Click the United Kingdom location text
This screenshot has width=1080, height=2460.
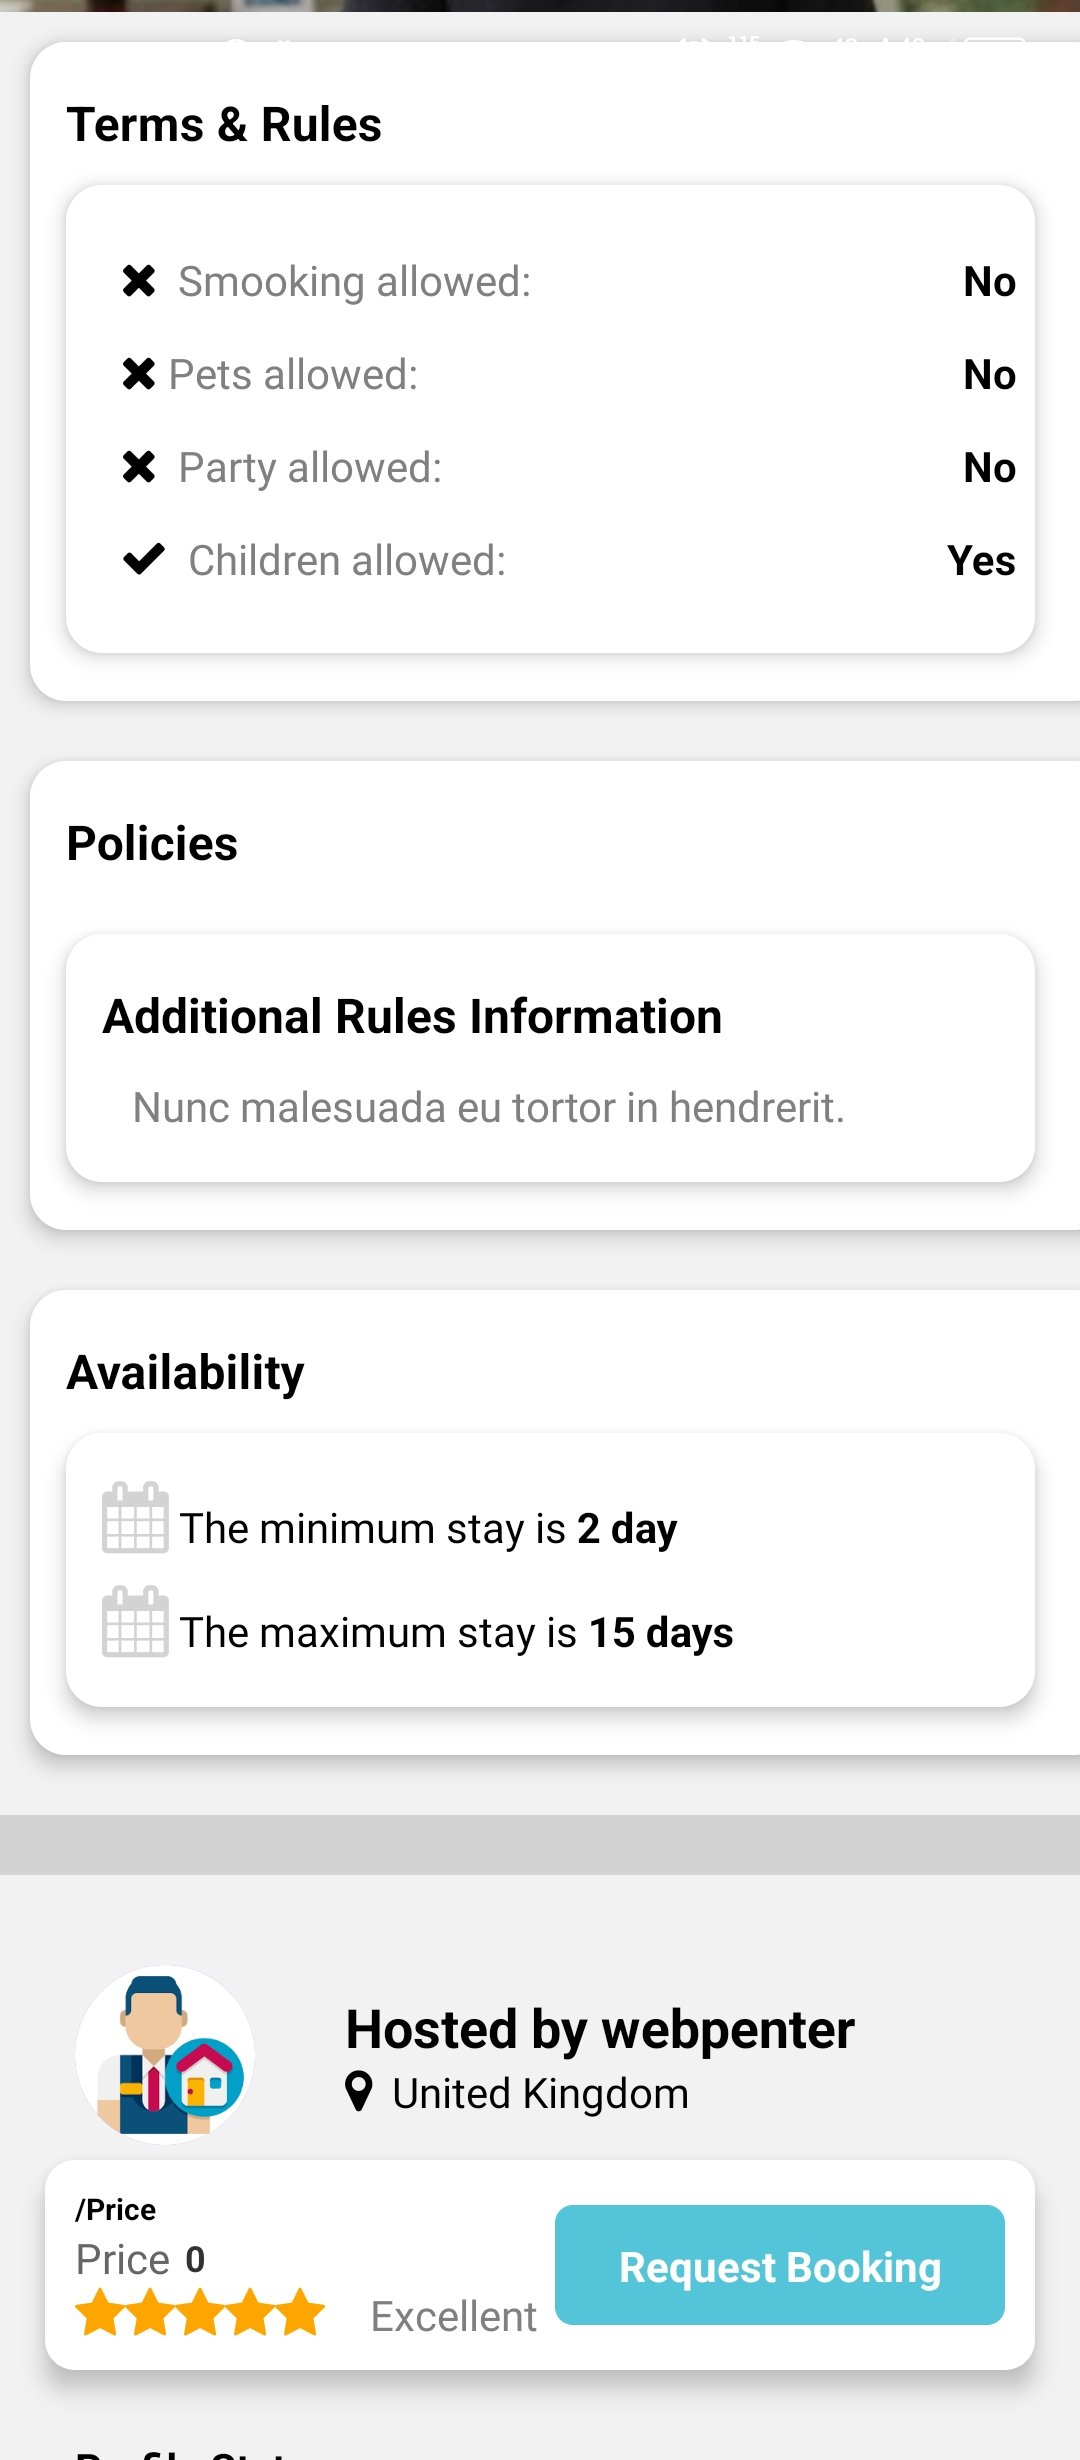[x=540, y=2094]
